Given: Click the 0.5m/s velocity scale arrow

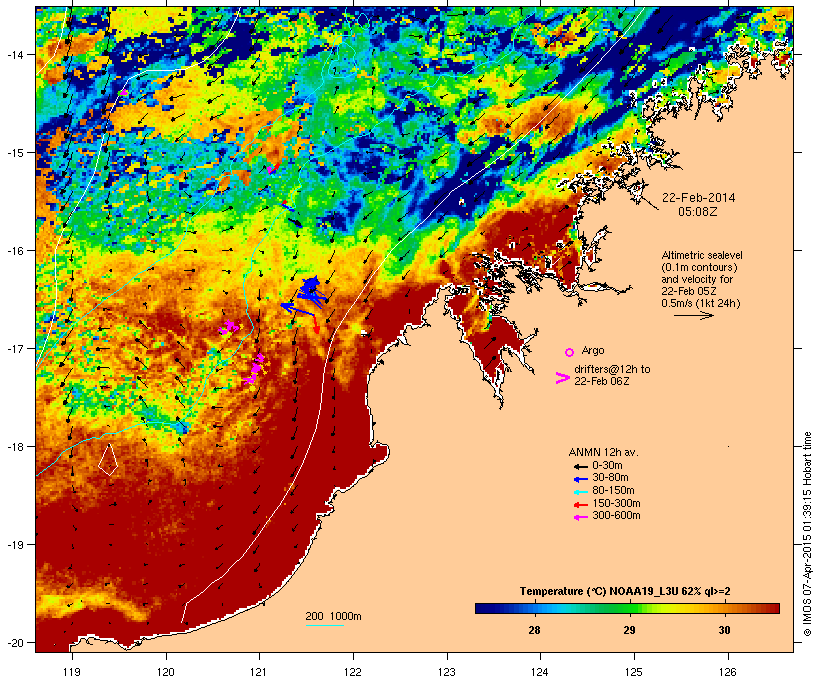Looking at the screenshot, I should click(693, 315).
